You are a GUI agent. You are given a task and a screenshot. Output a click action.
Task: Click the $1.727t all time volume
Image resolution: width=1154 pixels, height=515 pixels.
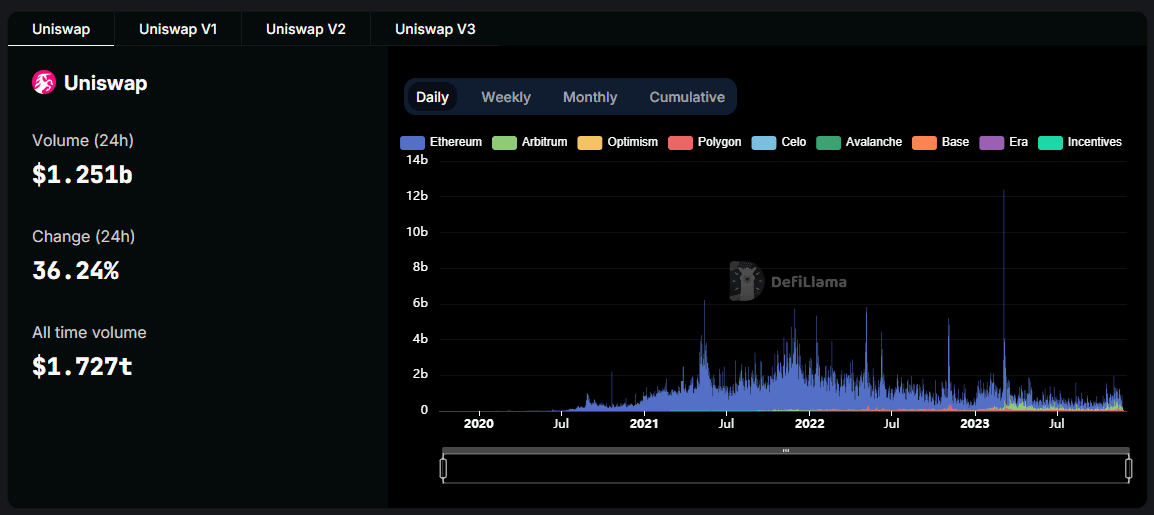(82, 366)
